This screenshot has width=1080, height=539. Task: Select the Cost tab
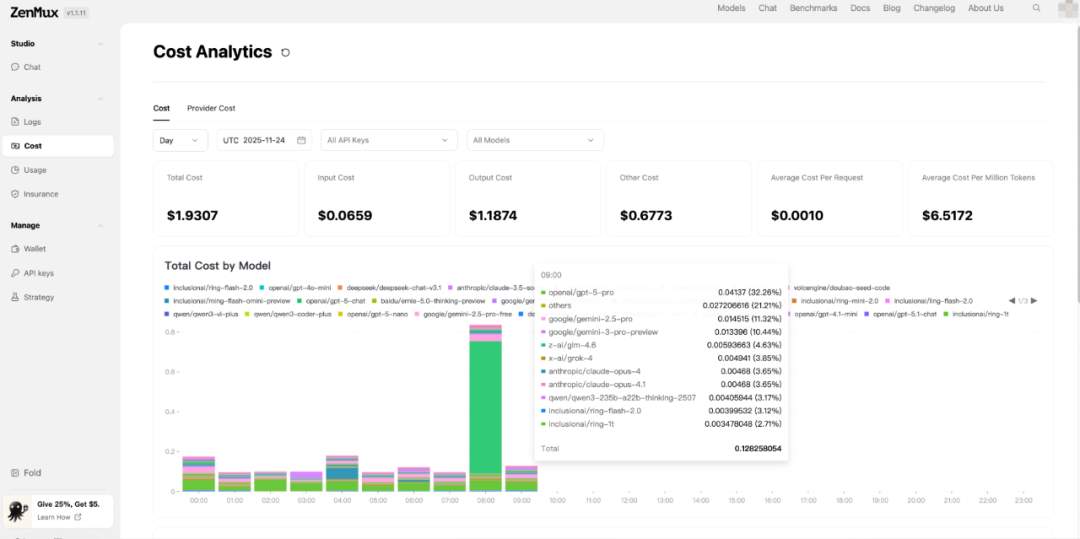161,108
